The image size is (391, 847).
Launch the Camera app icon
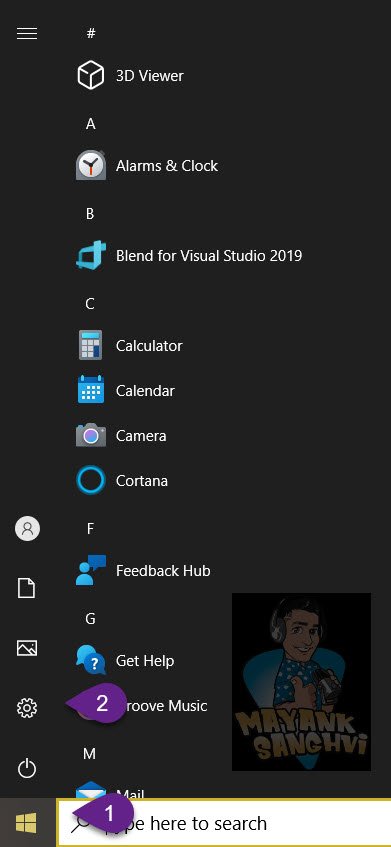(x=91, y=435)
